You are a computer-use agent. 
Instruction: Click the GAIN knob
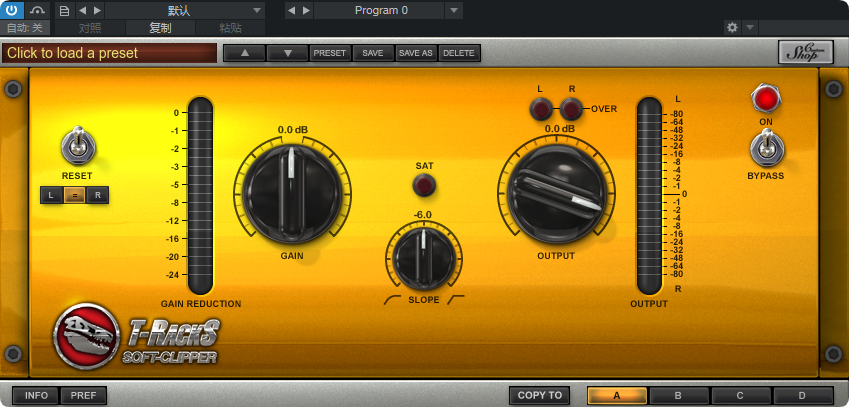292,192
